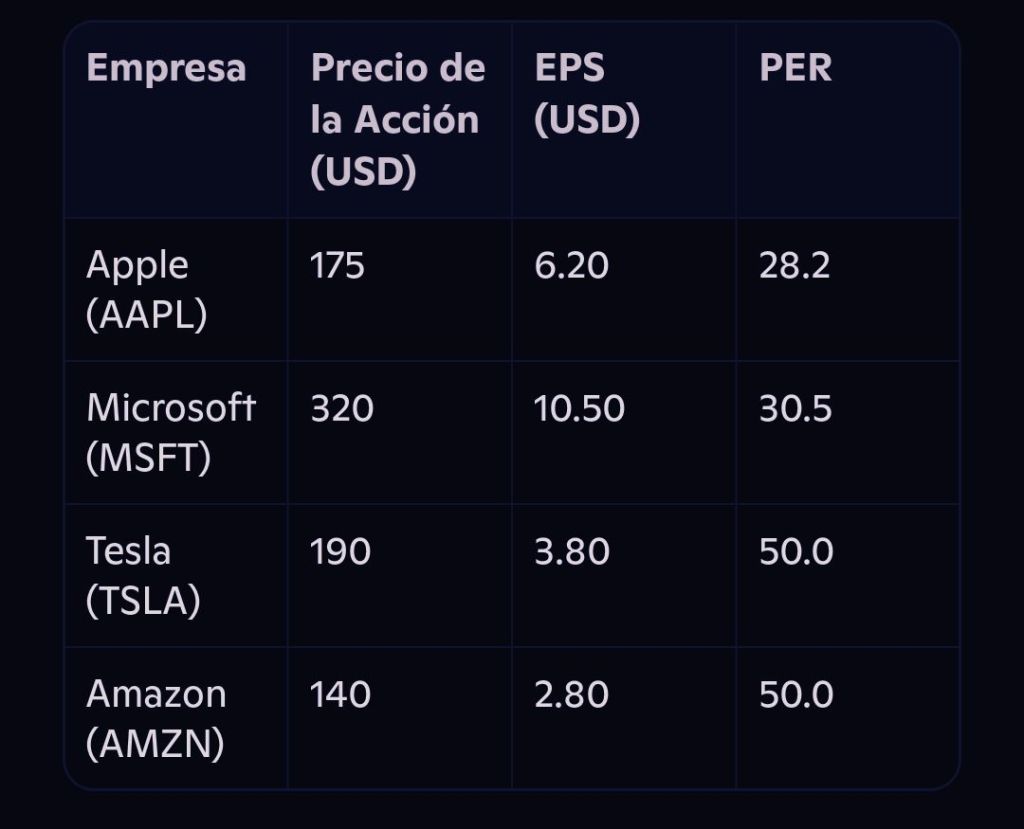Click Tesla's stock price 190
The image size is (1024, 829).
(x=340, y=552)
